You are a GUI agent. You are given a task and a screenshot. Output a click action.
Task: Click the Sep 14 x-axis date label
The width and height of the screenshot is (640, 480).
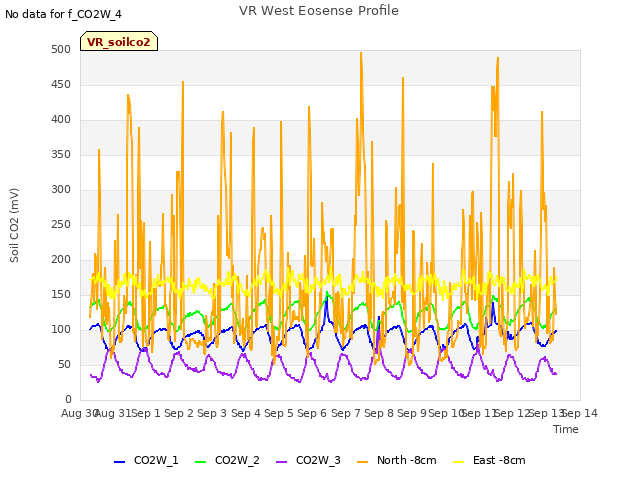pos(580,413)
